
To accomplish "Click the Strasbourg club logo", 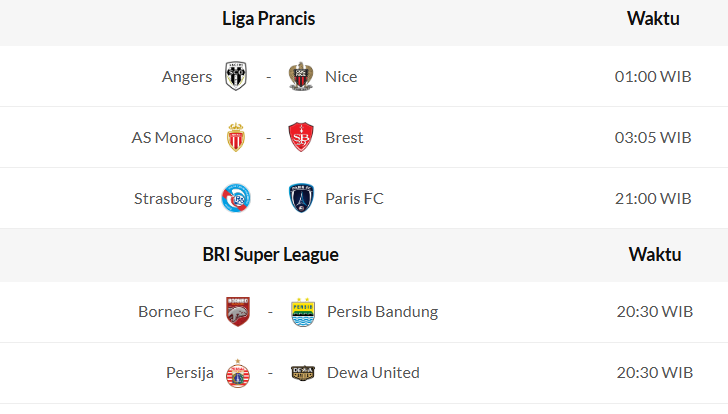I will (236, 198).
